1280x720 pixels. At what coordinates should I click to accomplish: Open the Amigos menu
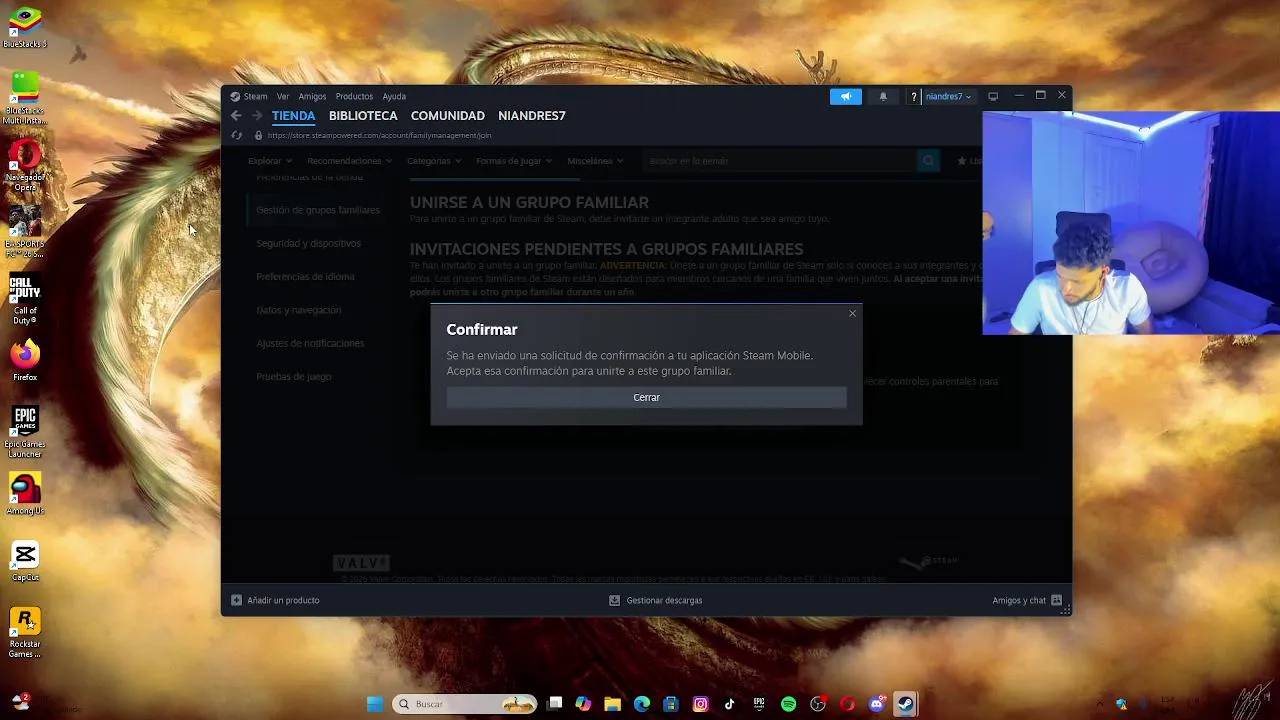tap(312, 96)
